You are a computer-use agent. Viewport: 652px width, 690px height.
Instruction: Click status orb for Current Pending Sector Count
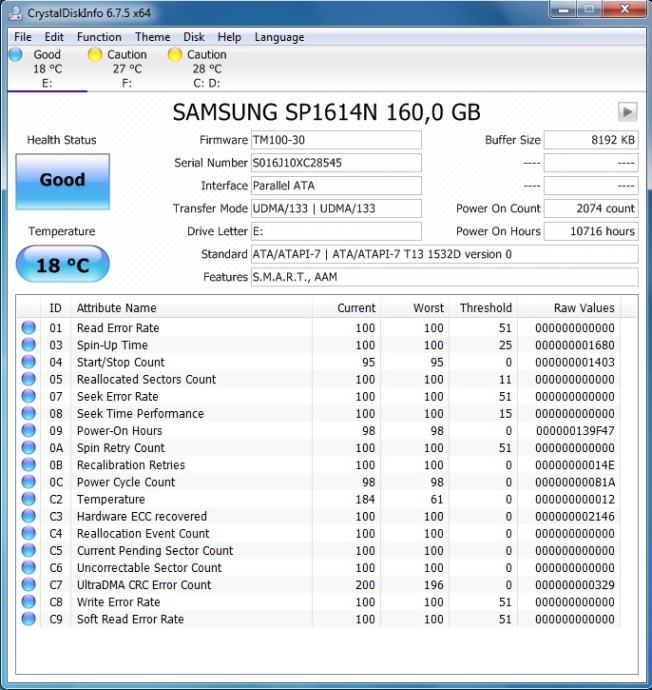click(29, 551)
